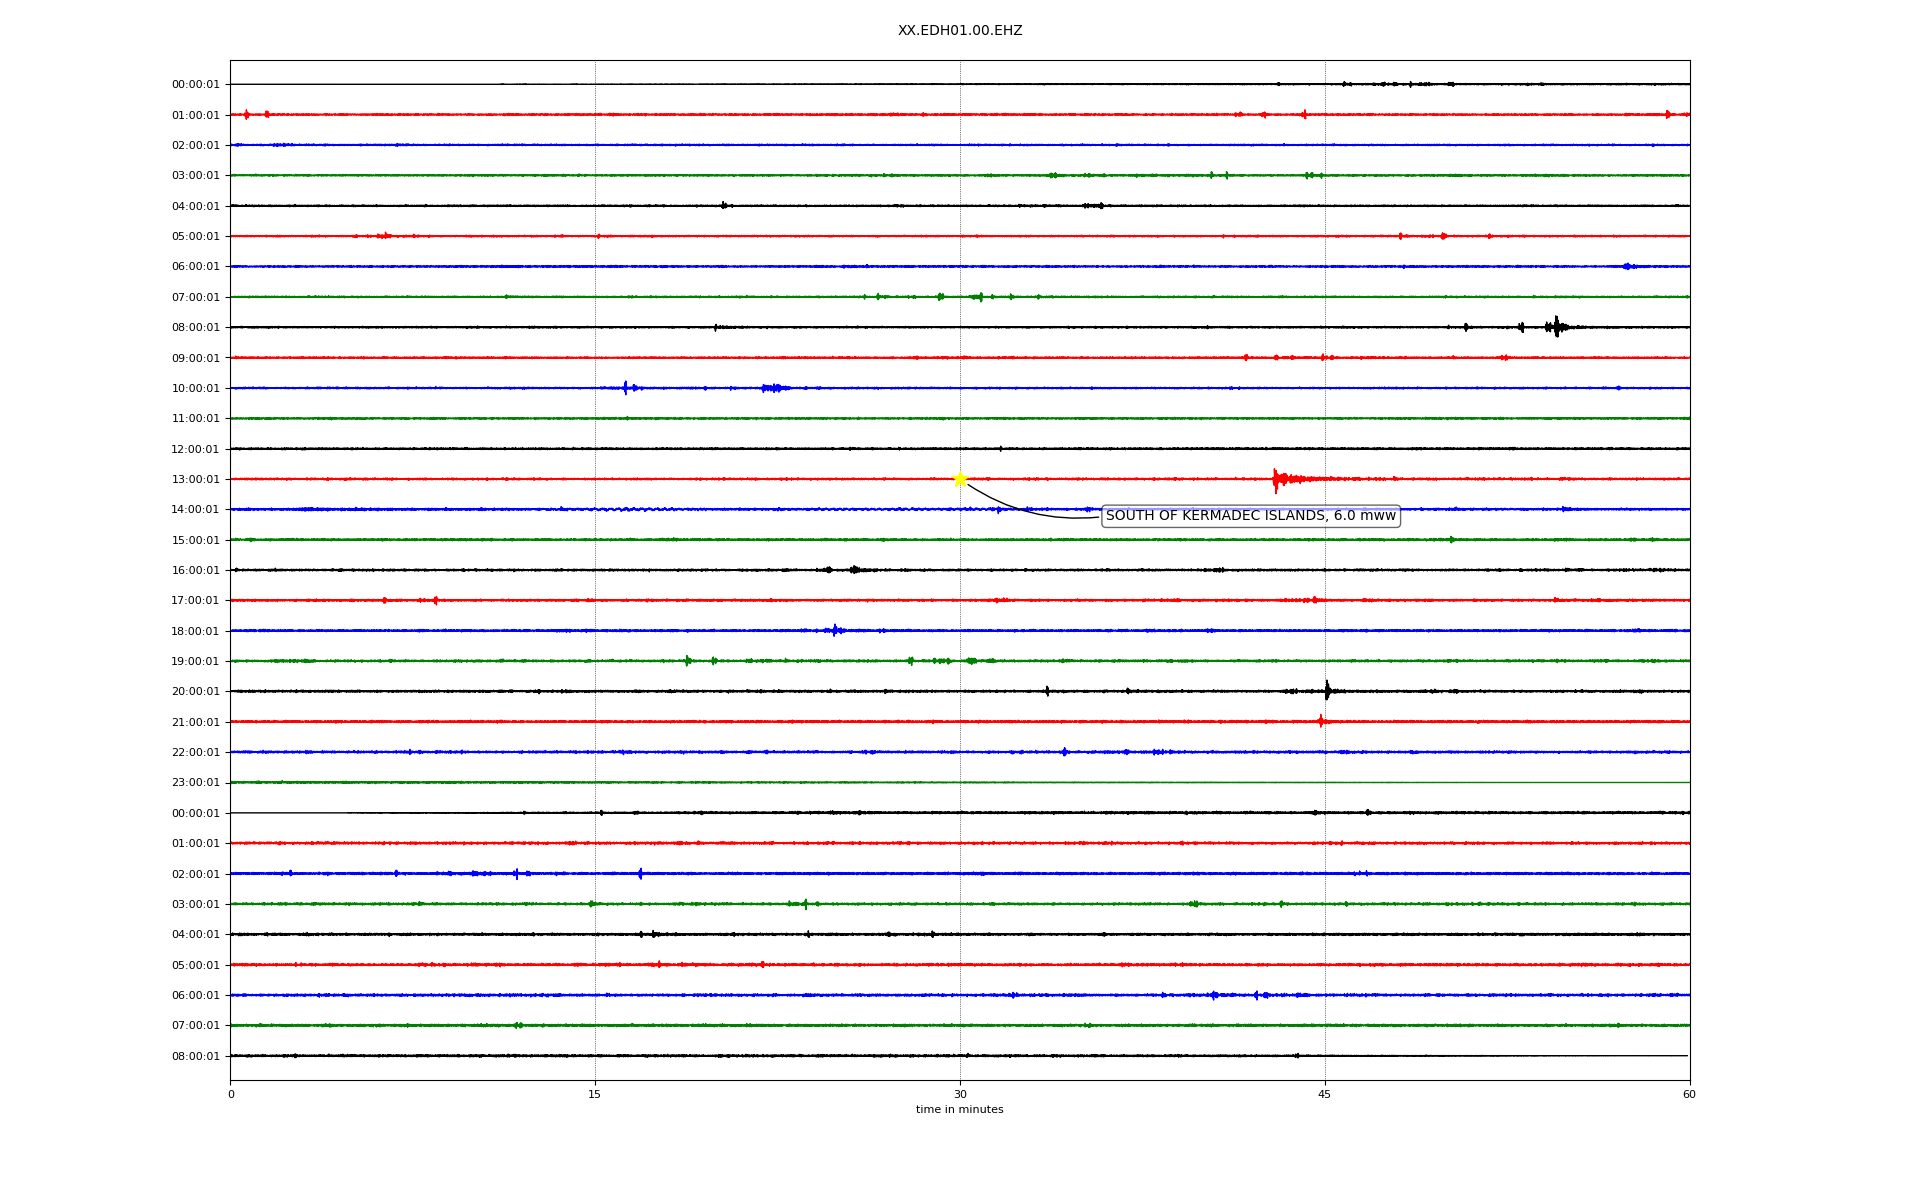Click the blue spike on 18:00:01 trace

point(835,630)
